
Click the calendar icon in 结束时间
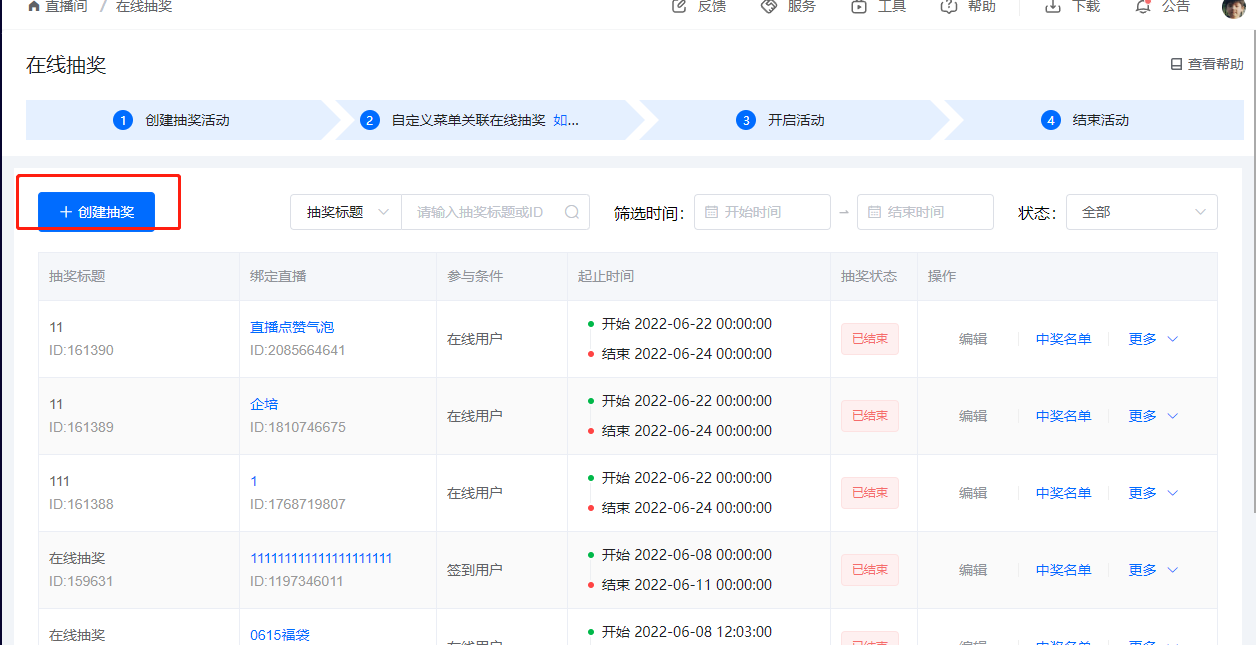pos(874,212)
